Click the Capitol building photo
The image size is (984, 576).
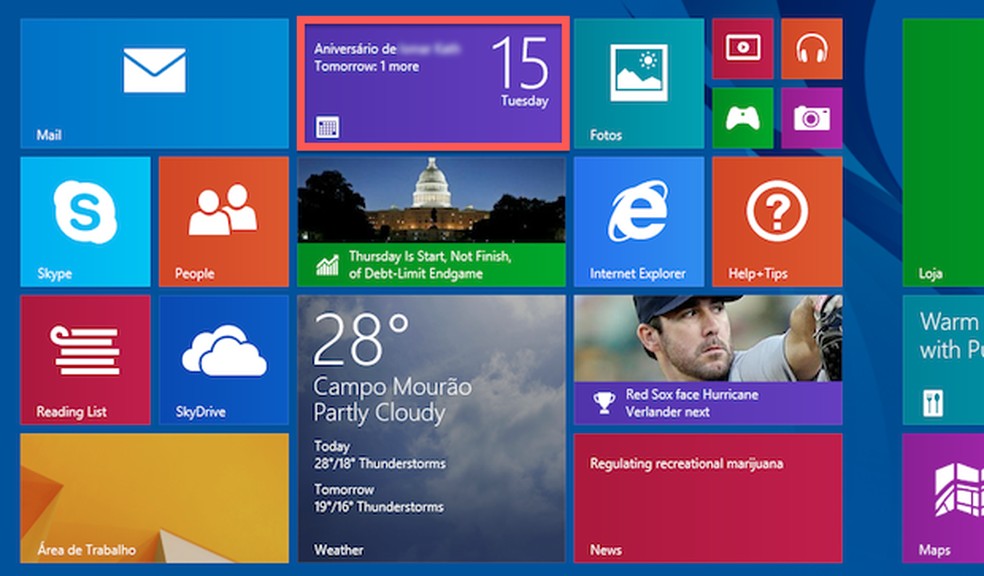pos(432,200)
